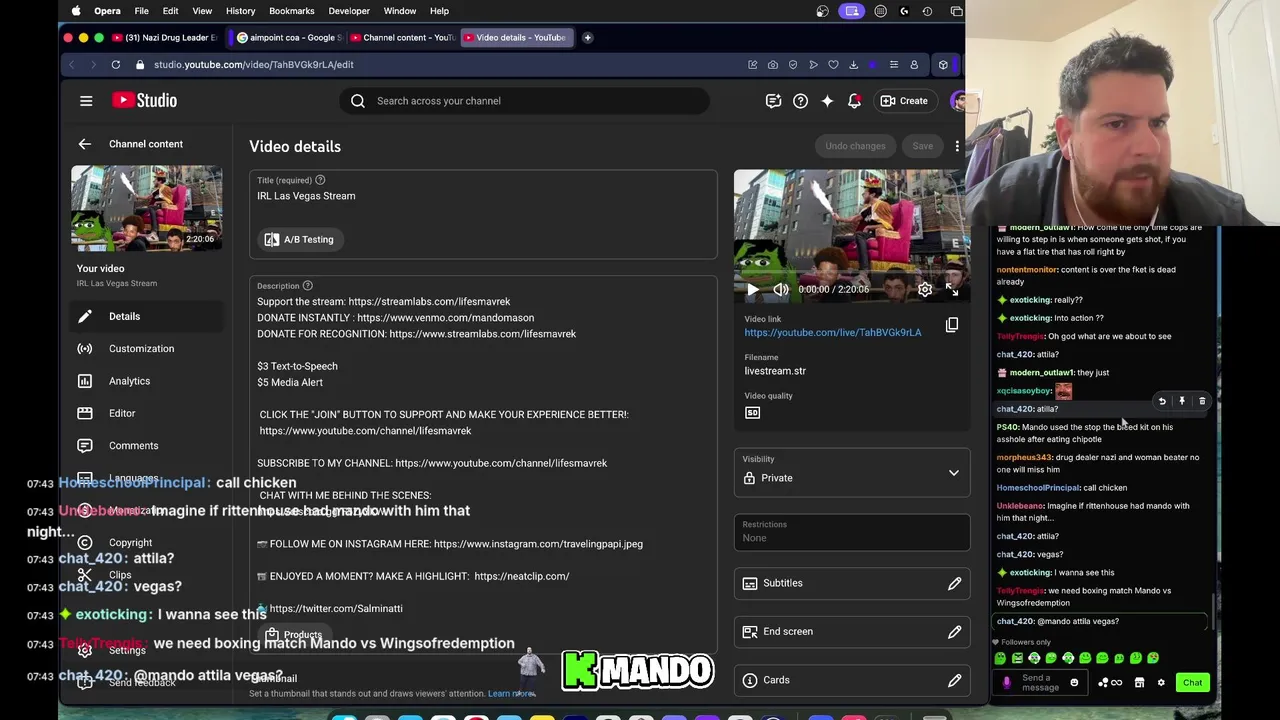Switch to Channel content browser tab
Viewport: 1280px width, 720px height.
402,37
